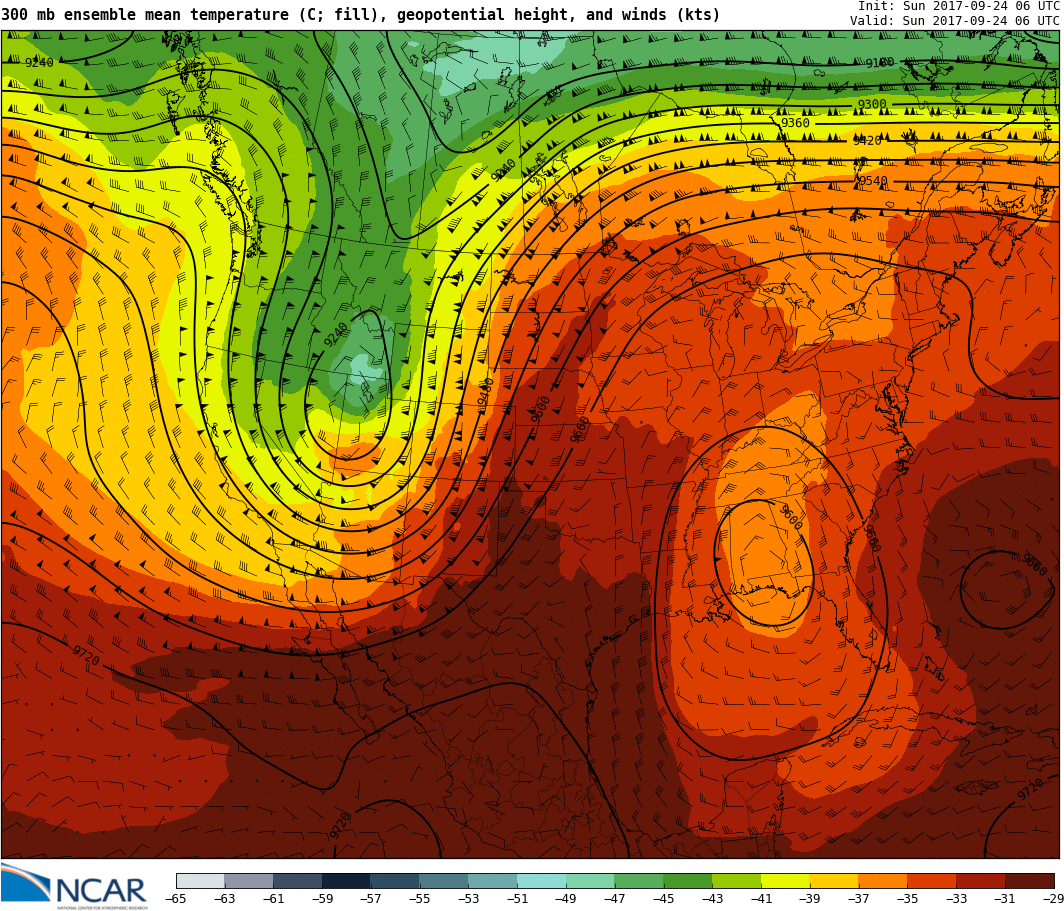1064x911 pixels.
Task: Click the 9300 height contour label
Action: coord(872,104)
